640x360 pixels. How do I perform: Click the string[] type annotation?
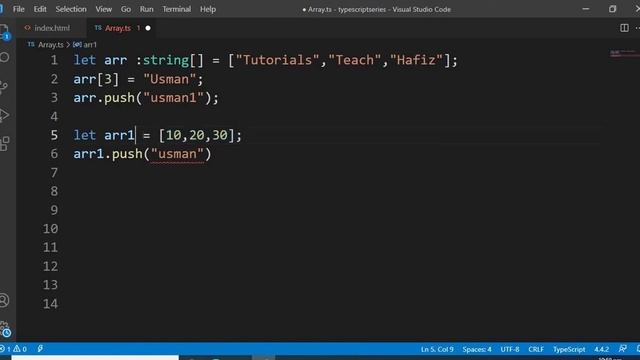pyautogui.click(x=173, y=60)
